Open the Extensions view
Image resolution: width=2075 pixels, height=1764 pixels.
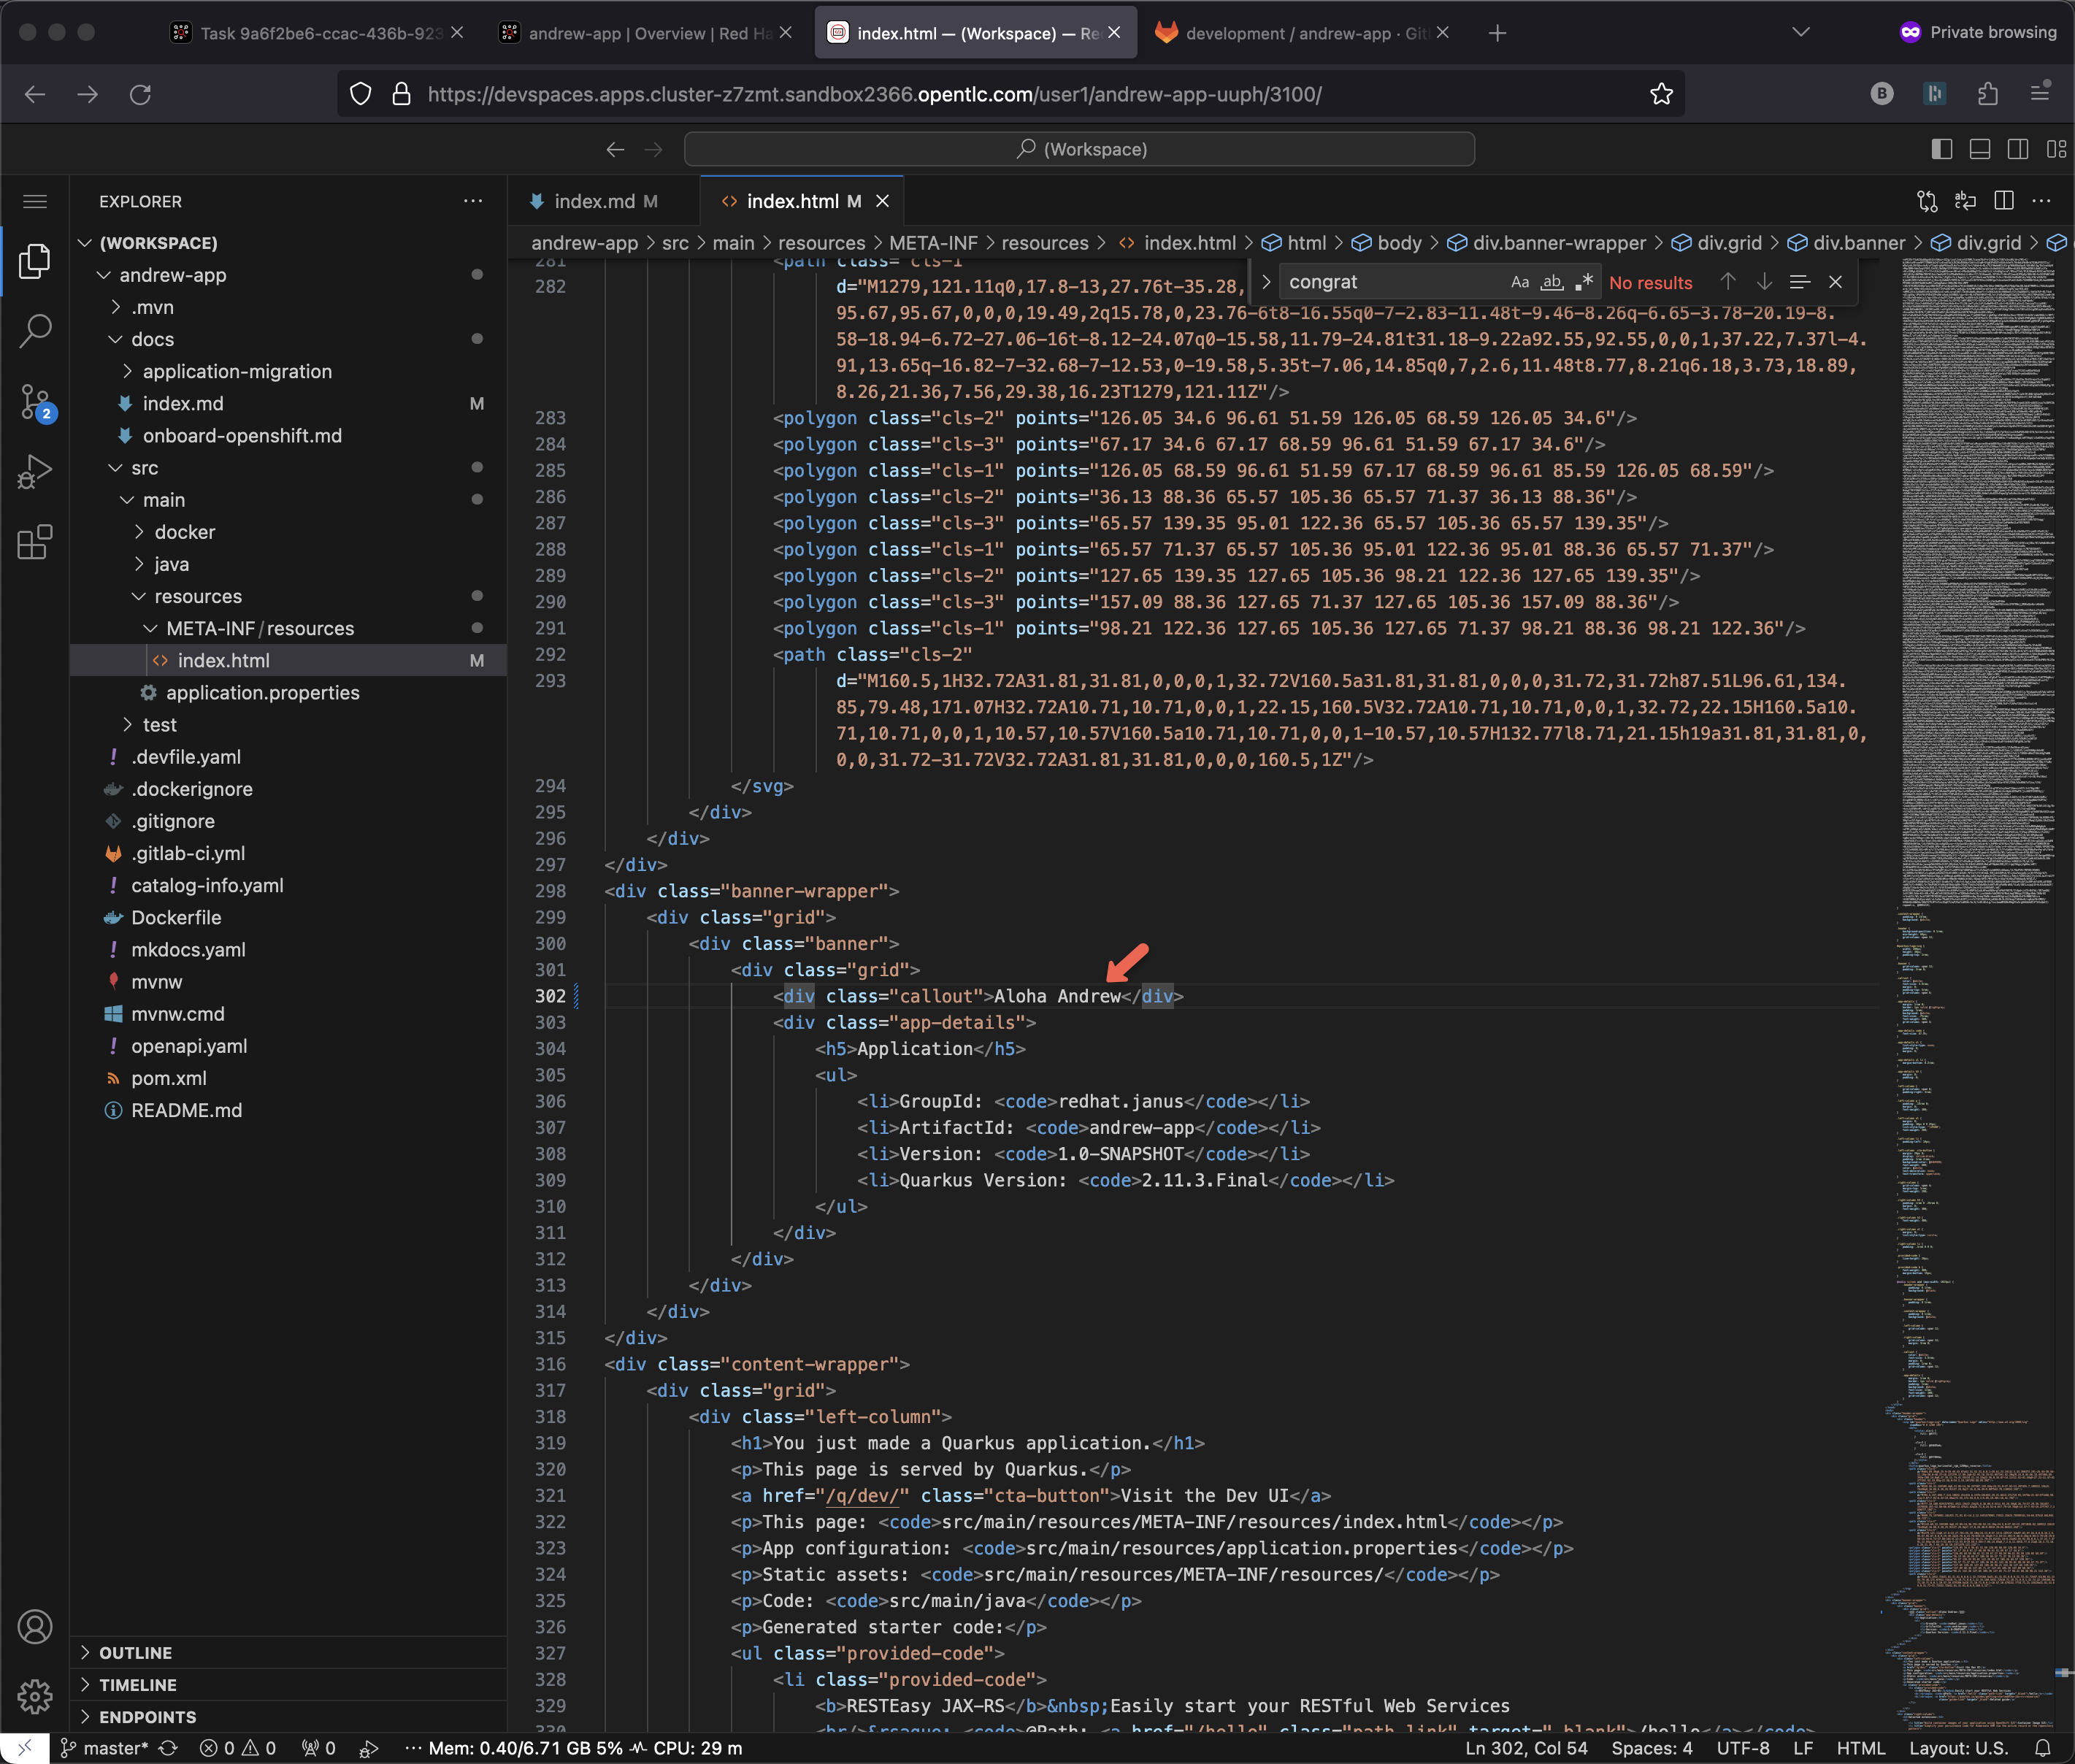coord(35,542)
